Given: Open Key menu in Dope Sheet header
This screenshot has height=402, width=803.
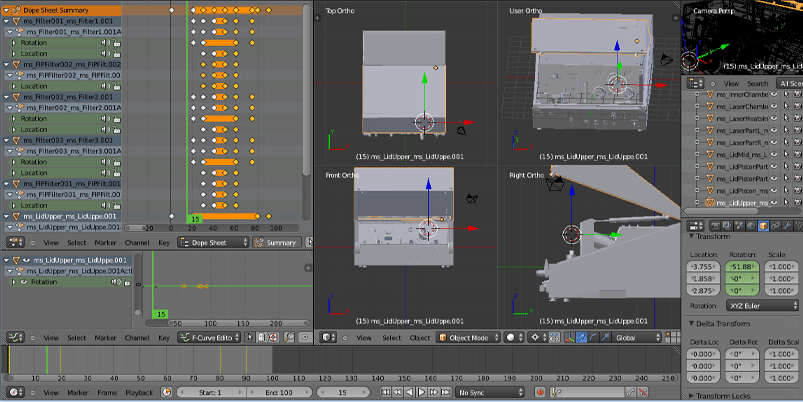Looking at the screenshot, I should 164,242.
